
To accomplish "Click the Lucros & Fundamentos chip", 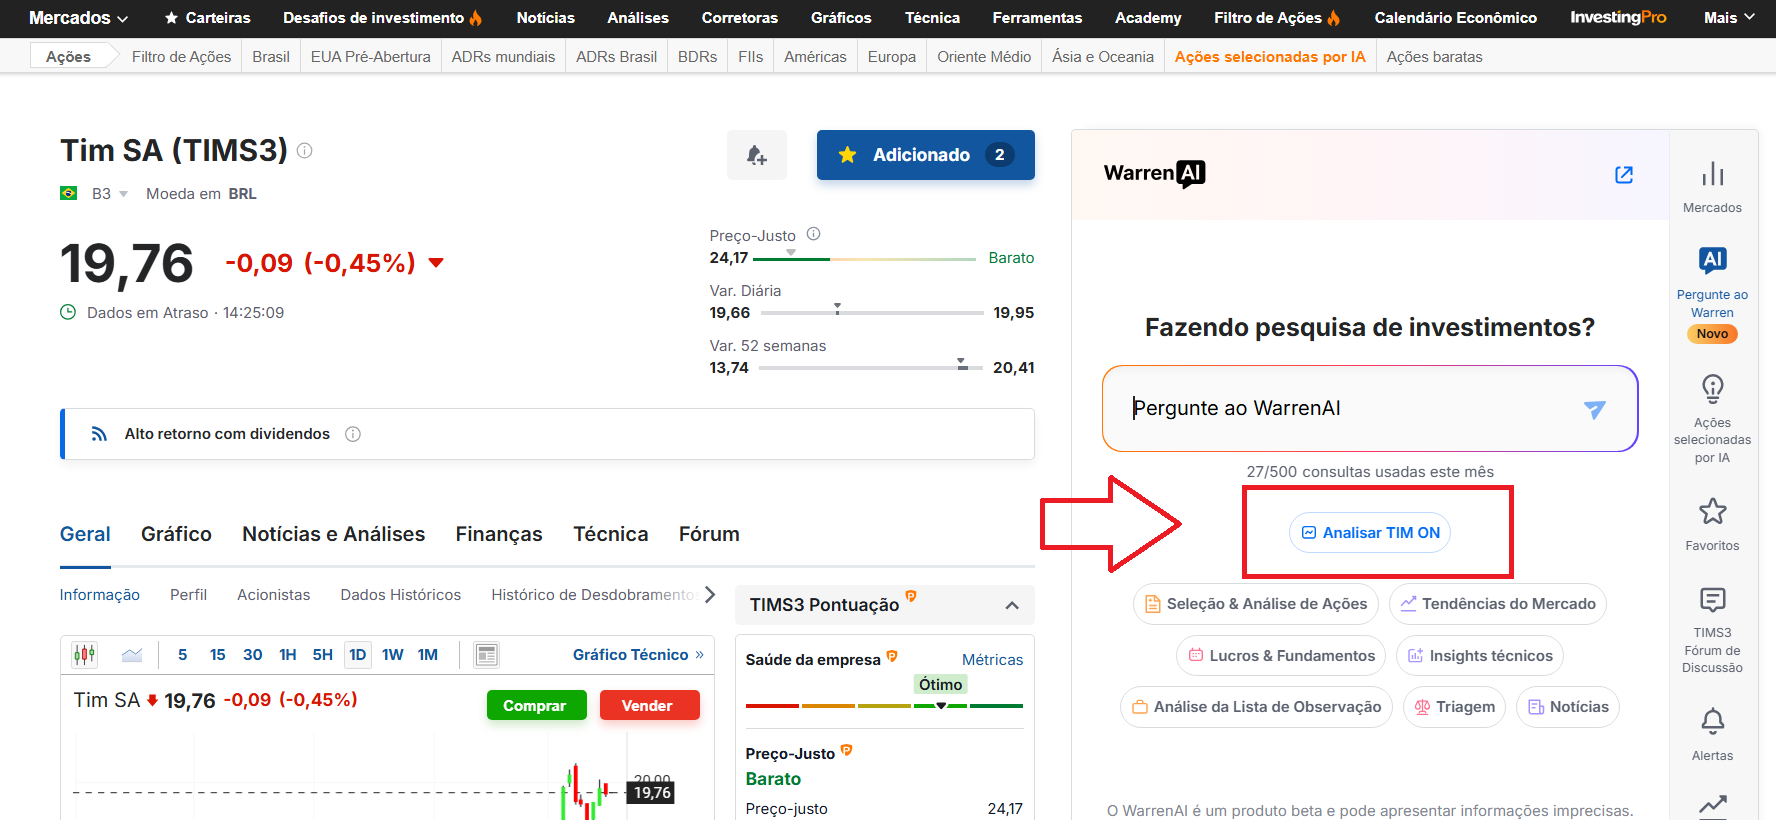I will click(x=1281, y=656).
